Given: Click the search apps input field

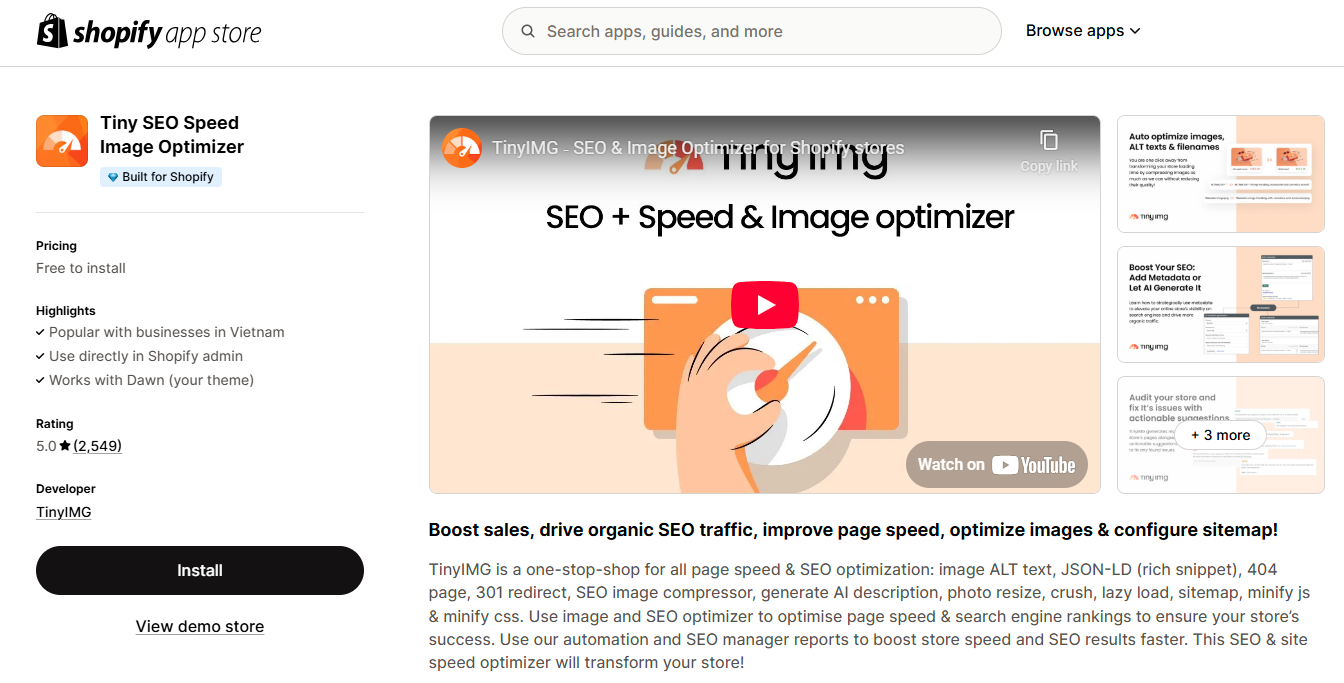Looking at the screenshot, I should [751, 30].
